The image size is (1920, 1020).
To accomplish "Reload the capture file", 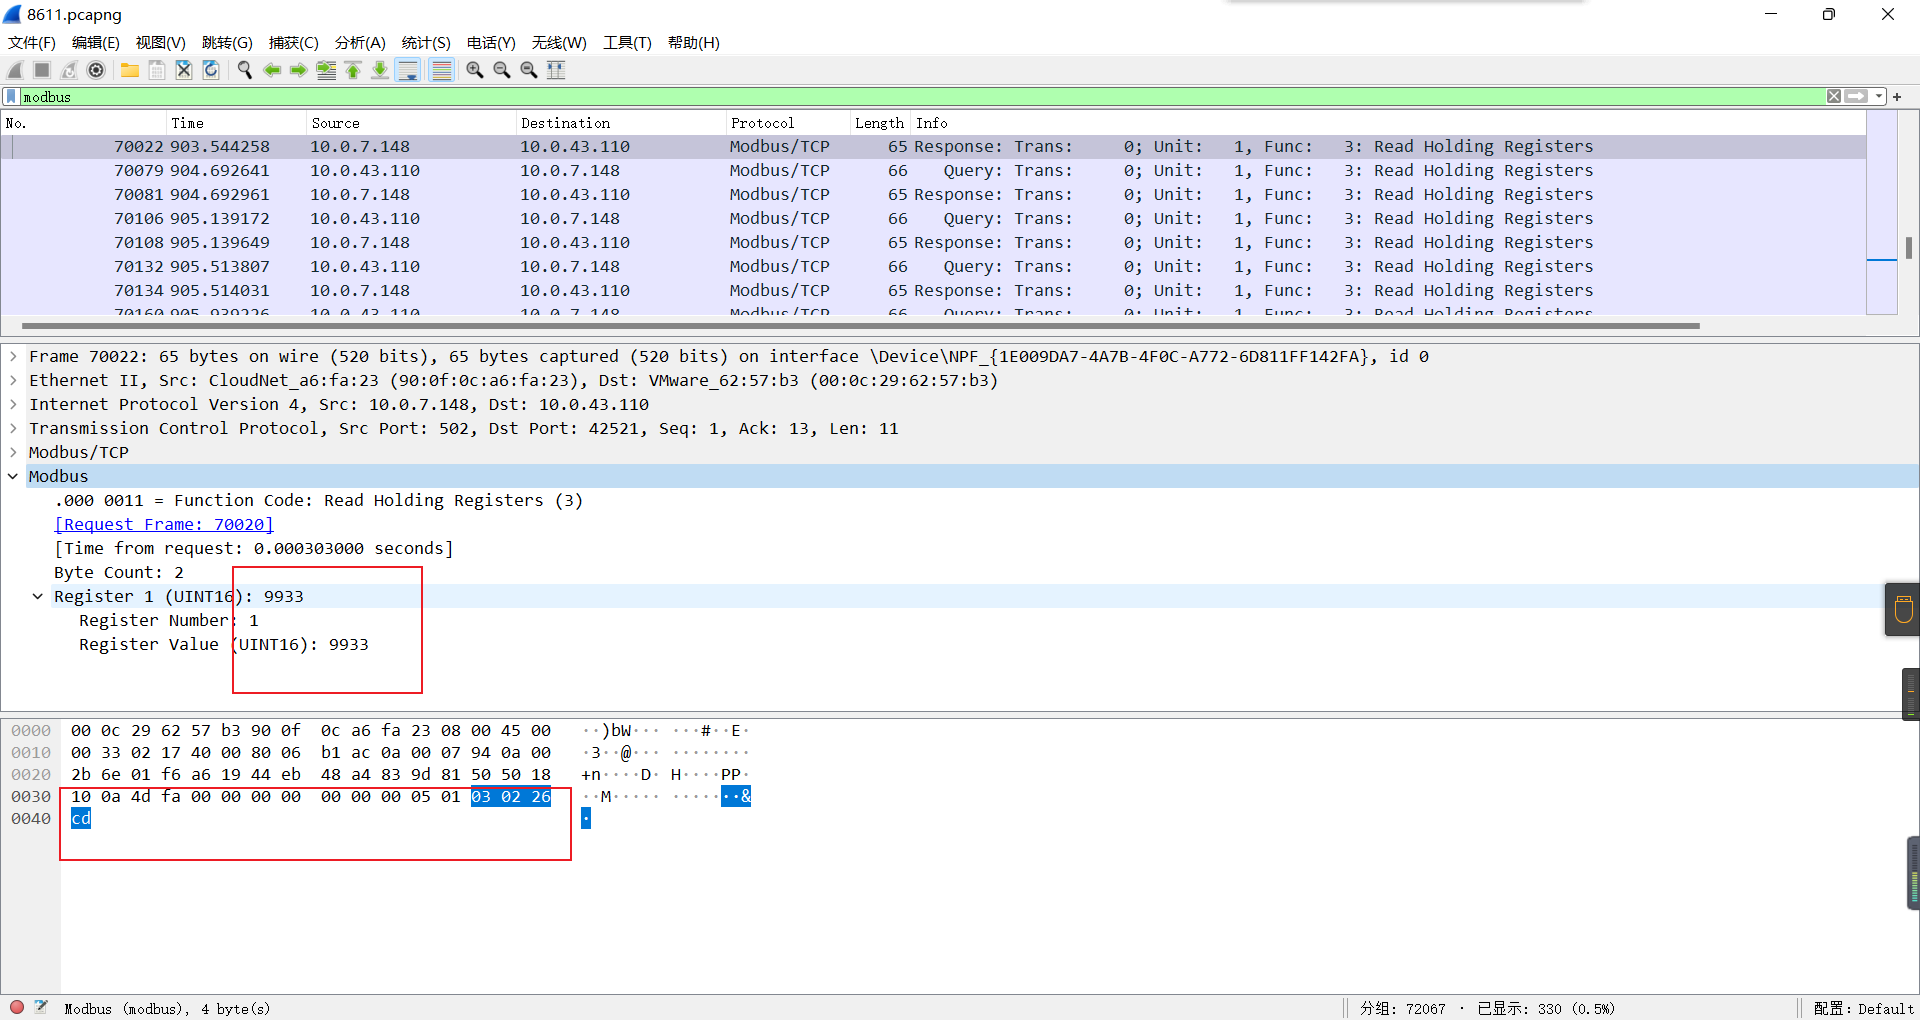I will (x=211, y=70).
